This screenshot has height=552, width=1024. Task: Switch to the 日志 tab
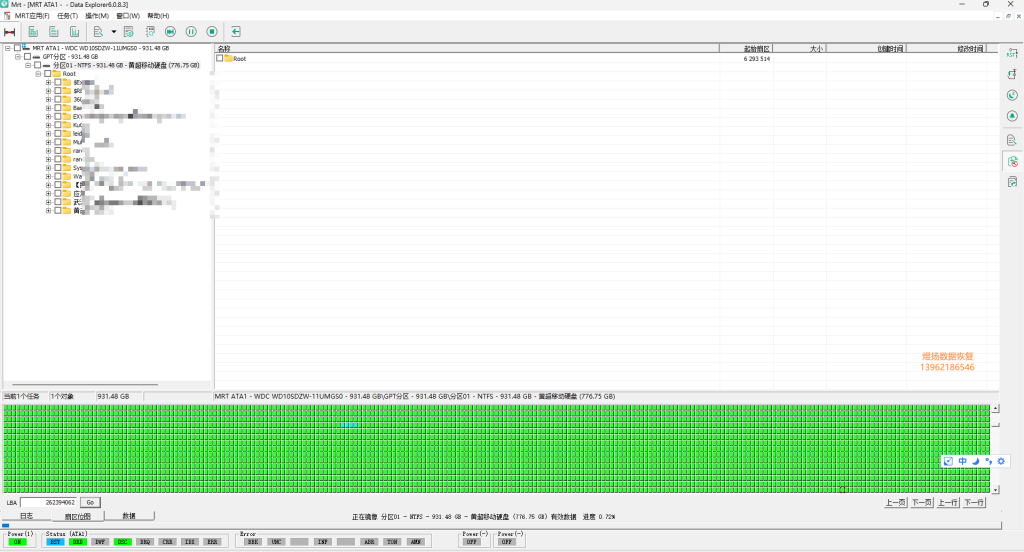pyautogui.click(x=27, y=516)
